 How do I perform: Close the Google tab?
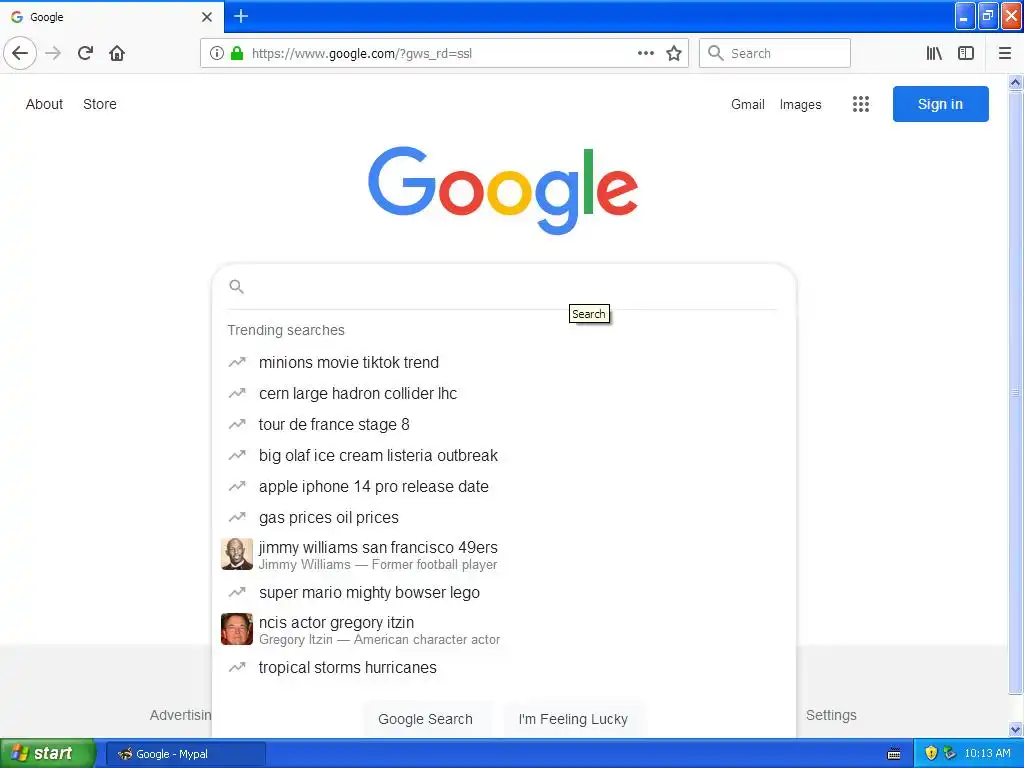point(206,17)
